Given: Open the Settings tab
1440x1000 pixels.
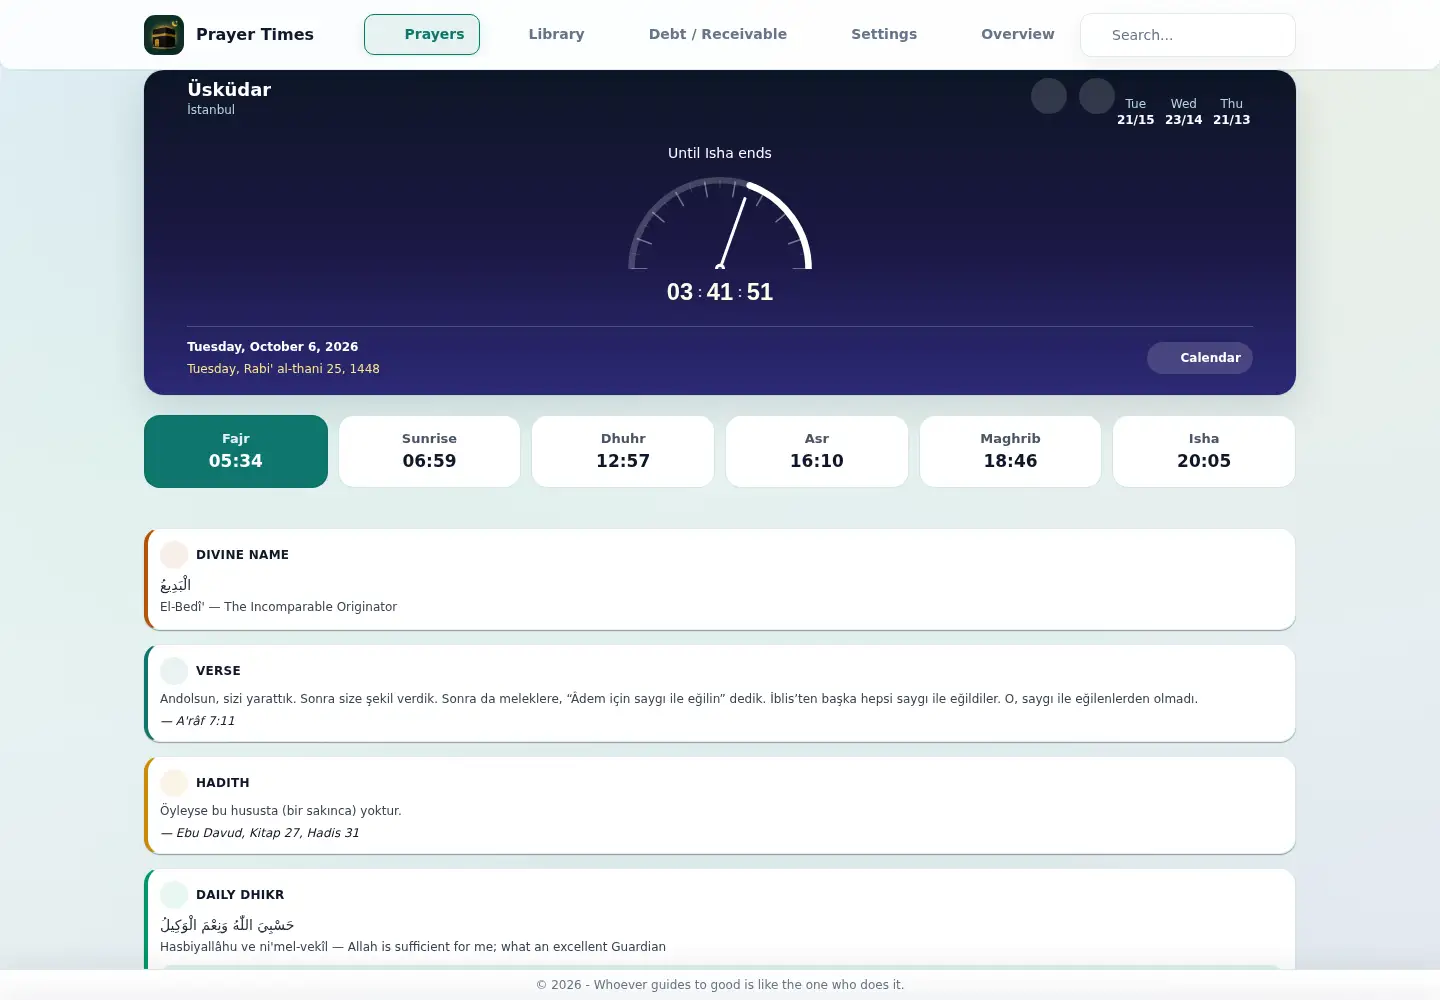Looking at the screenshot, I should tap(884, 35).
